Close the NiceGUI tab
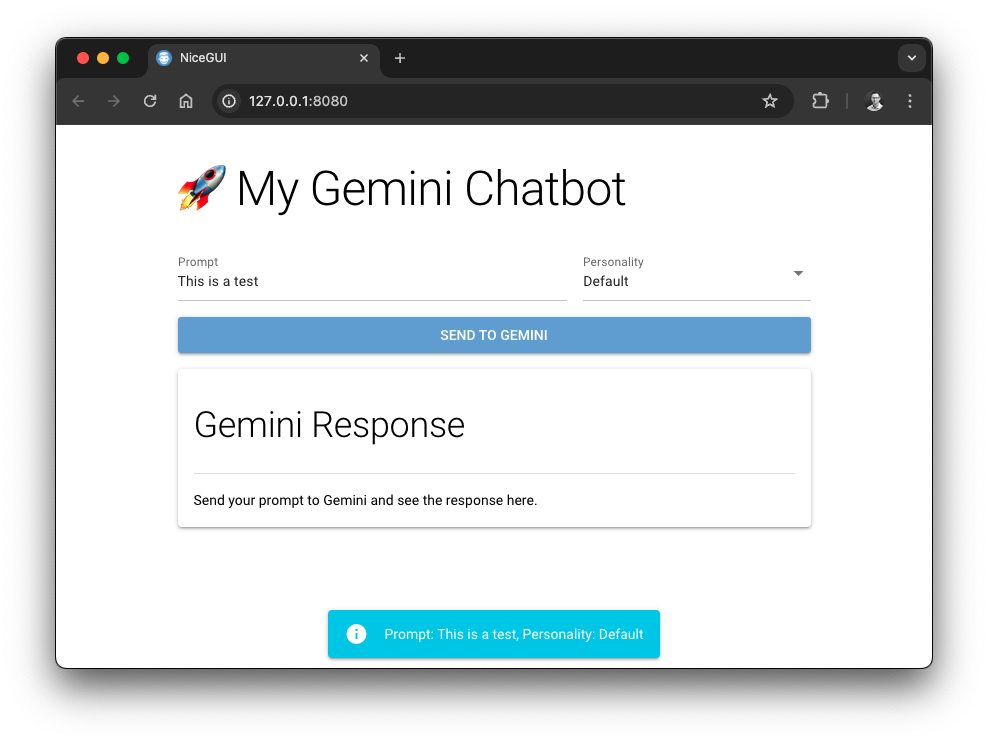Viewport: 988px width, 742px height. (364, 58)
